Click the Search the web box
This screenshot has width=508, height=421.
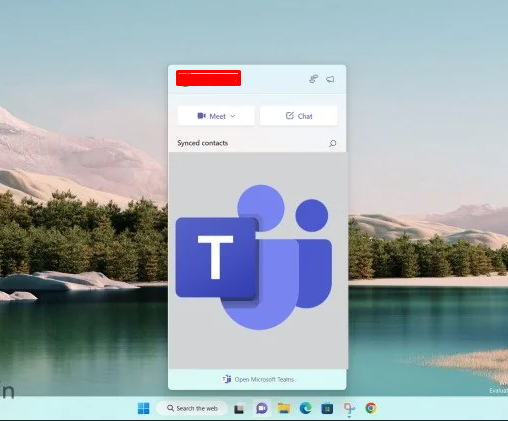coord(192,408)
